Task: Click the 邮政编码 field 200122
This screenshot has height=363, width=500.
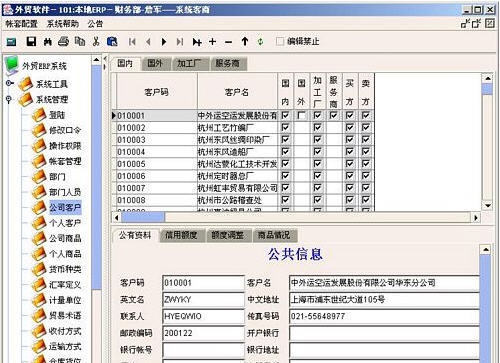Action: (x=203, y=333)
